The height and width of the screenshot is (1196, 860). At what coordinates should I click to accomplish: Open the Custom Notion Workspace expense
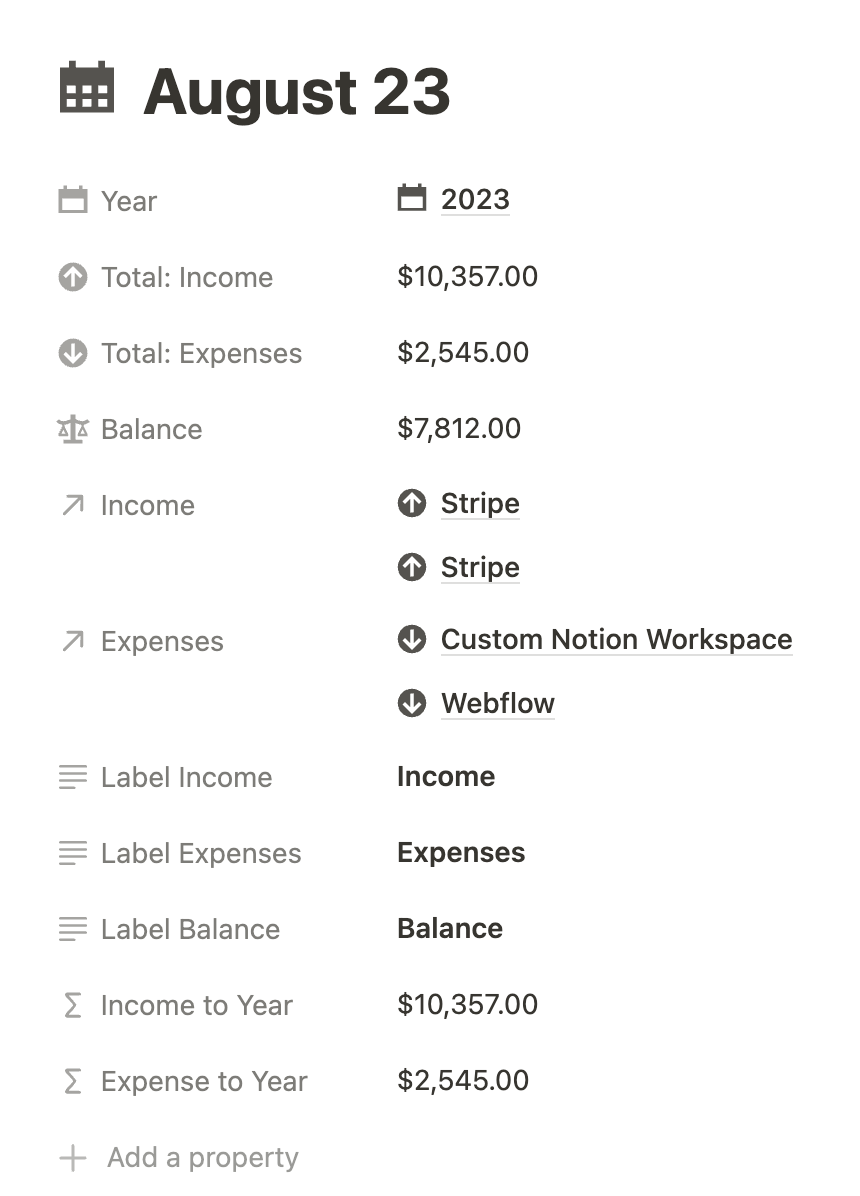616,639
